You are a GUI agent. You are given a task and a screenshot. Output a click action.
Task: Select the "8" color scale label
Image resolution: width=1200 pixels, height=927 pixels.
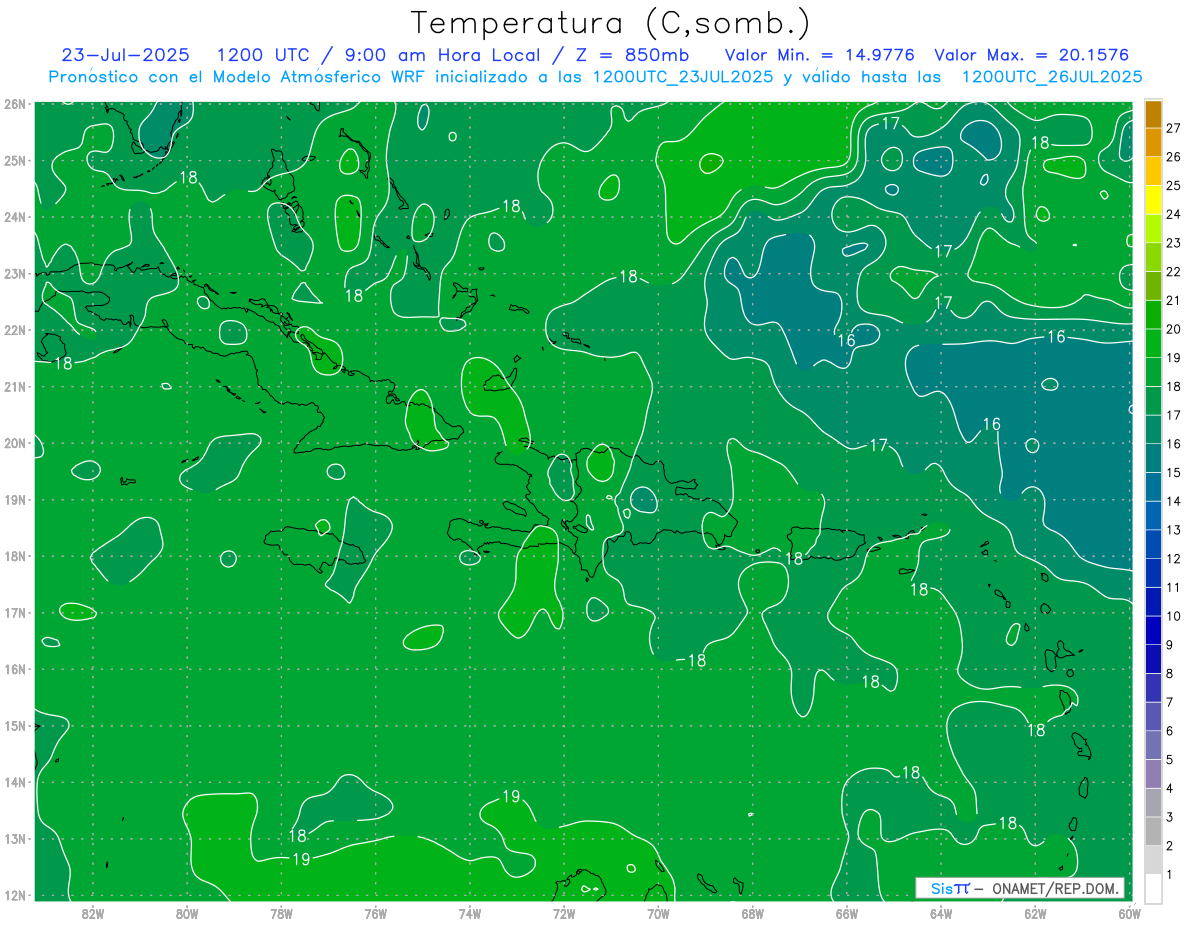point(1170,673)
